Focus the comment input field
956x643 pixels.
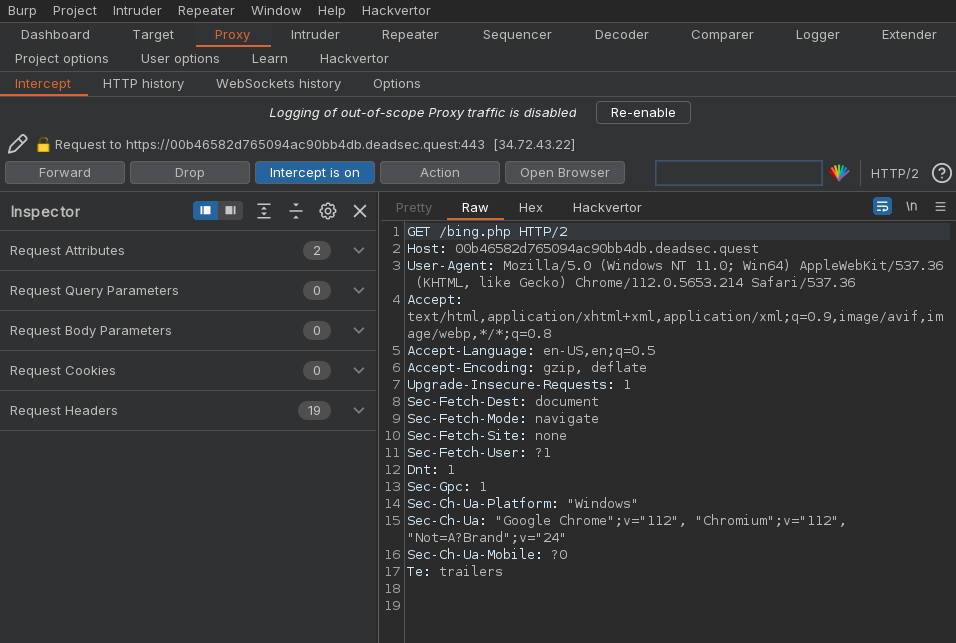(x=738, y=172)
